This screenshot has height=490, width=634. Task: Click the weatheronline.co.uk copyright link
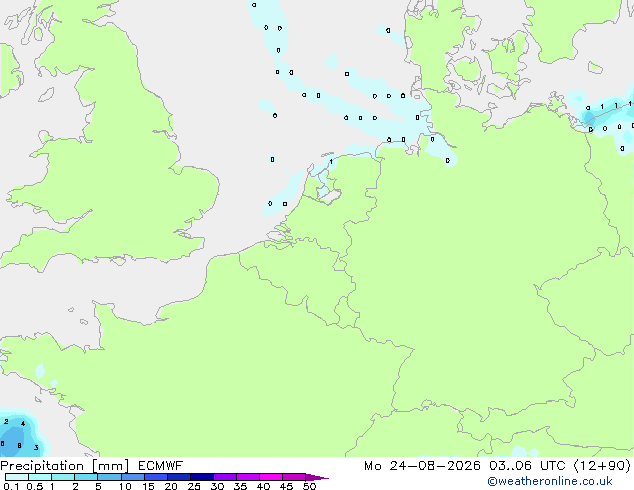(x=550, y=481)
